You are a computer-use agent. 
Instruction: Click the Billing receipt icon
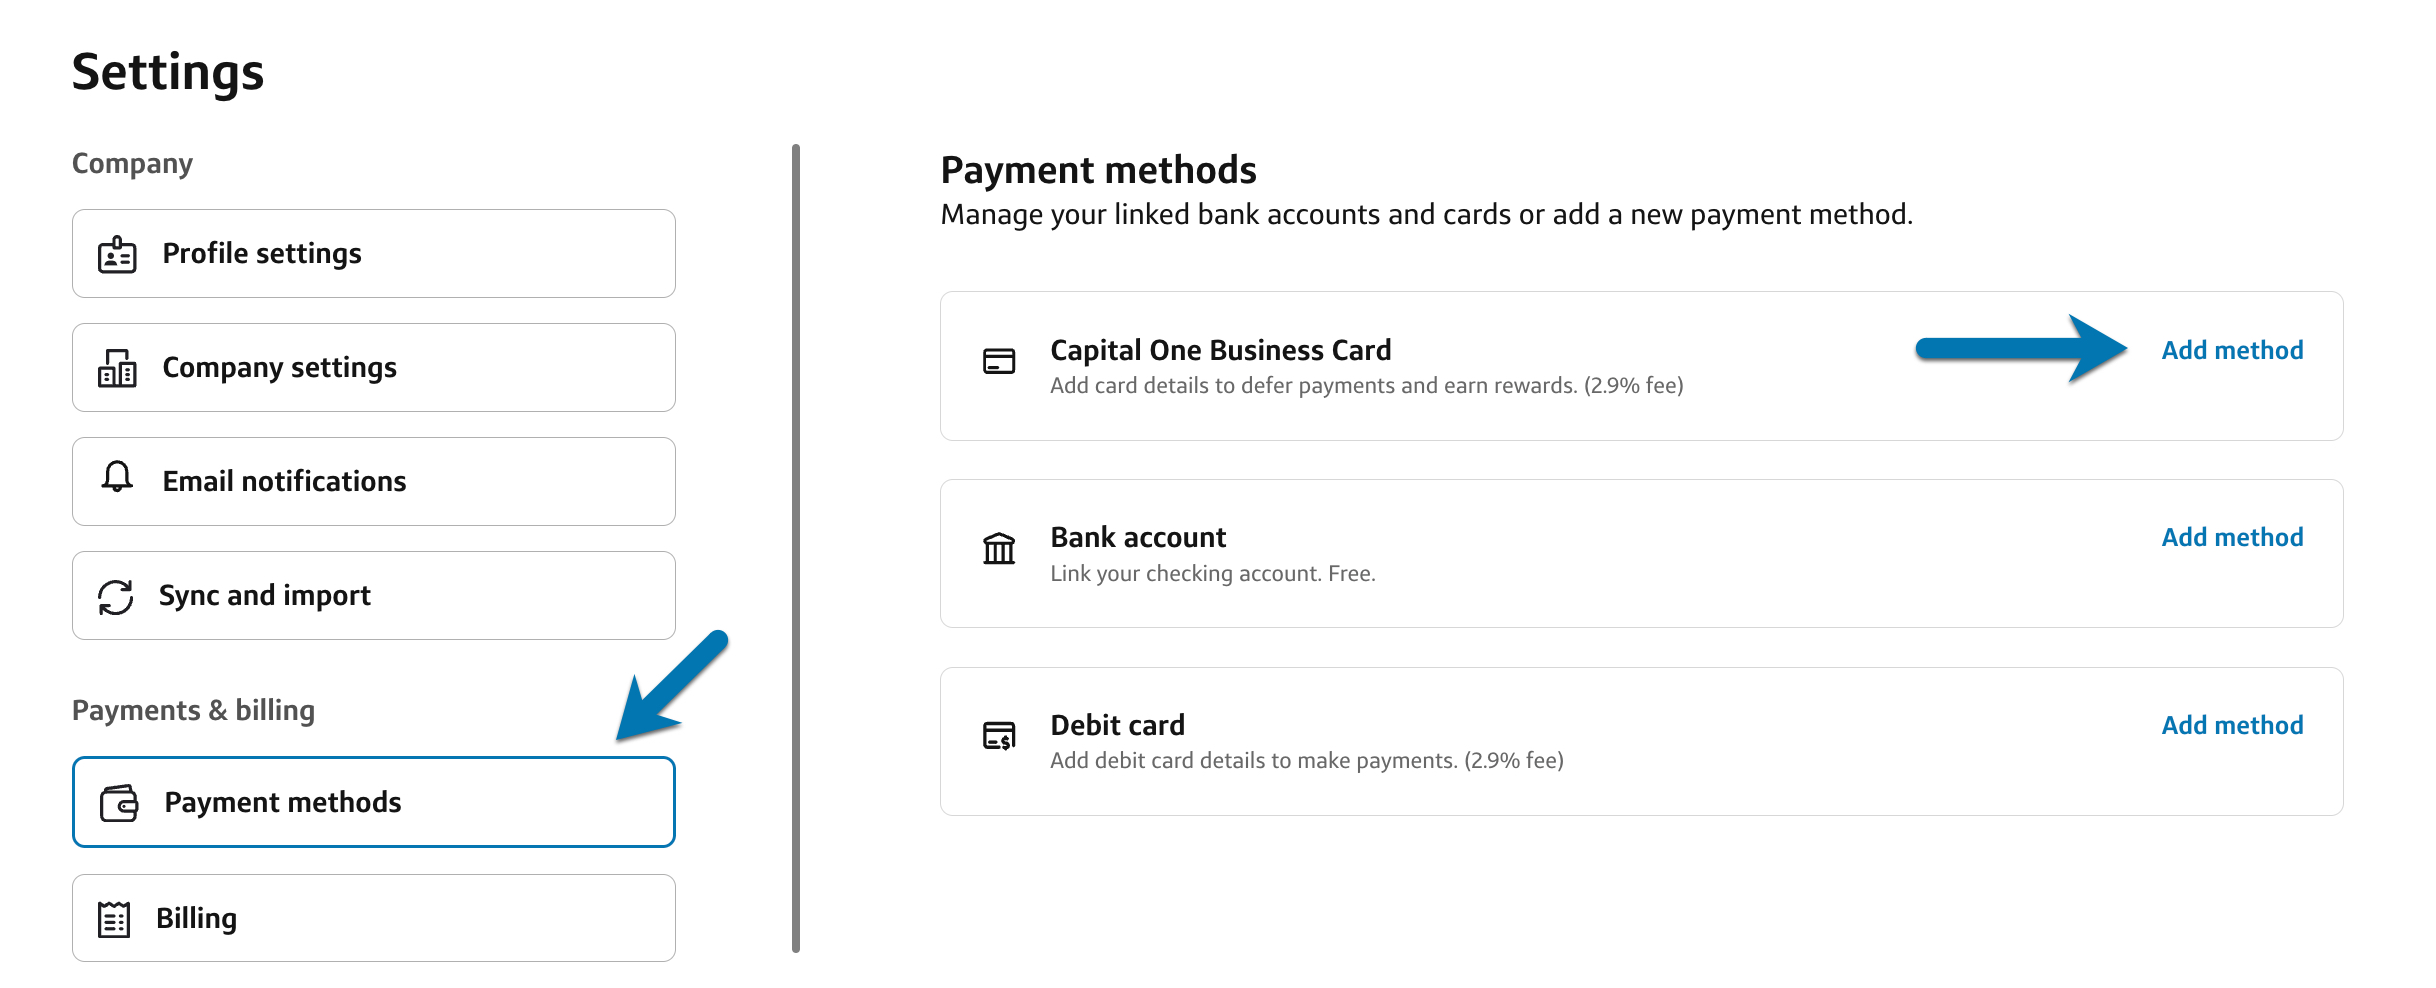pyautogui.click(x=114, y=919)
